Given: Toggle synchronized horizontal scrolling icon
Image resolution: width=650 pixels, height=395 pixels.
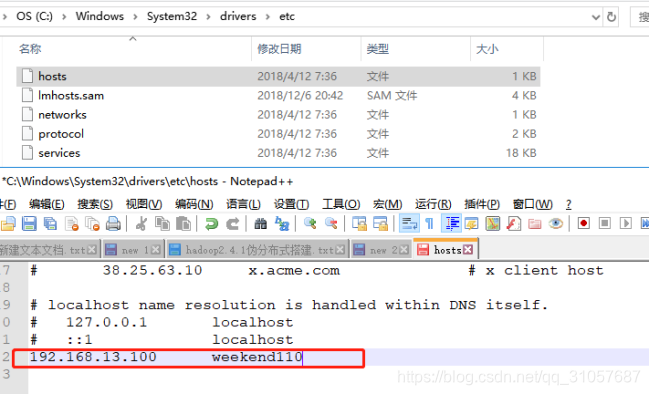Looking at the screenshot, I should [380, 224].
